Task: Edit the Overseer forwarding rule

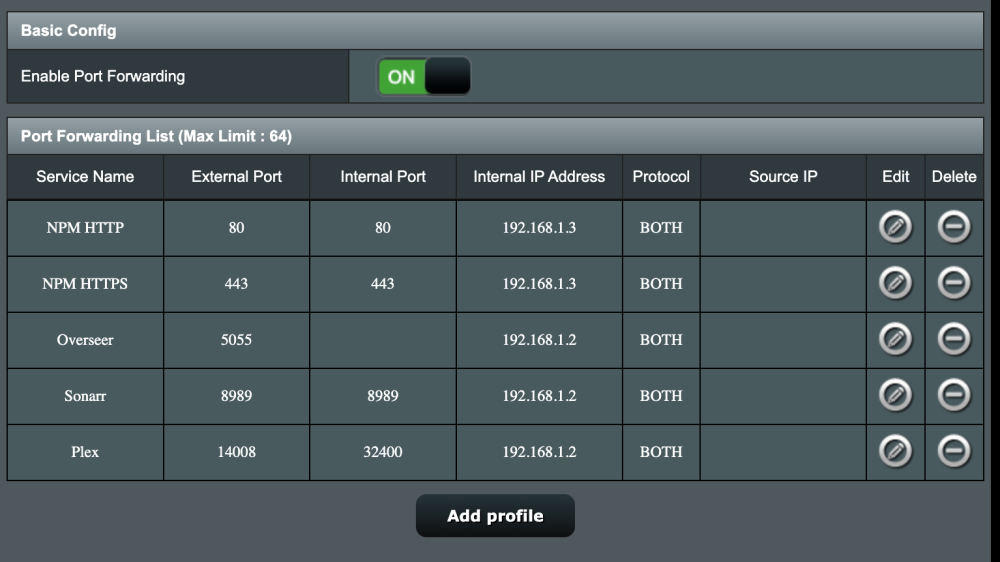Action: (x=895, y=339)
